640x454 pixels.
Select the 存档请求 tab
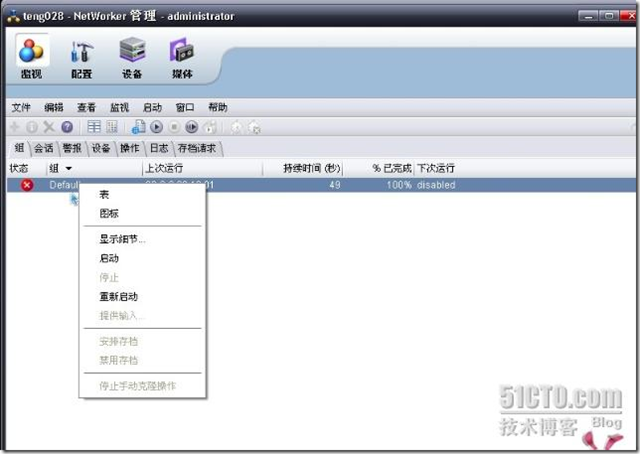tap(197, 148)
